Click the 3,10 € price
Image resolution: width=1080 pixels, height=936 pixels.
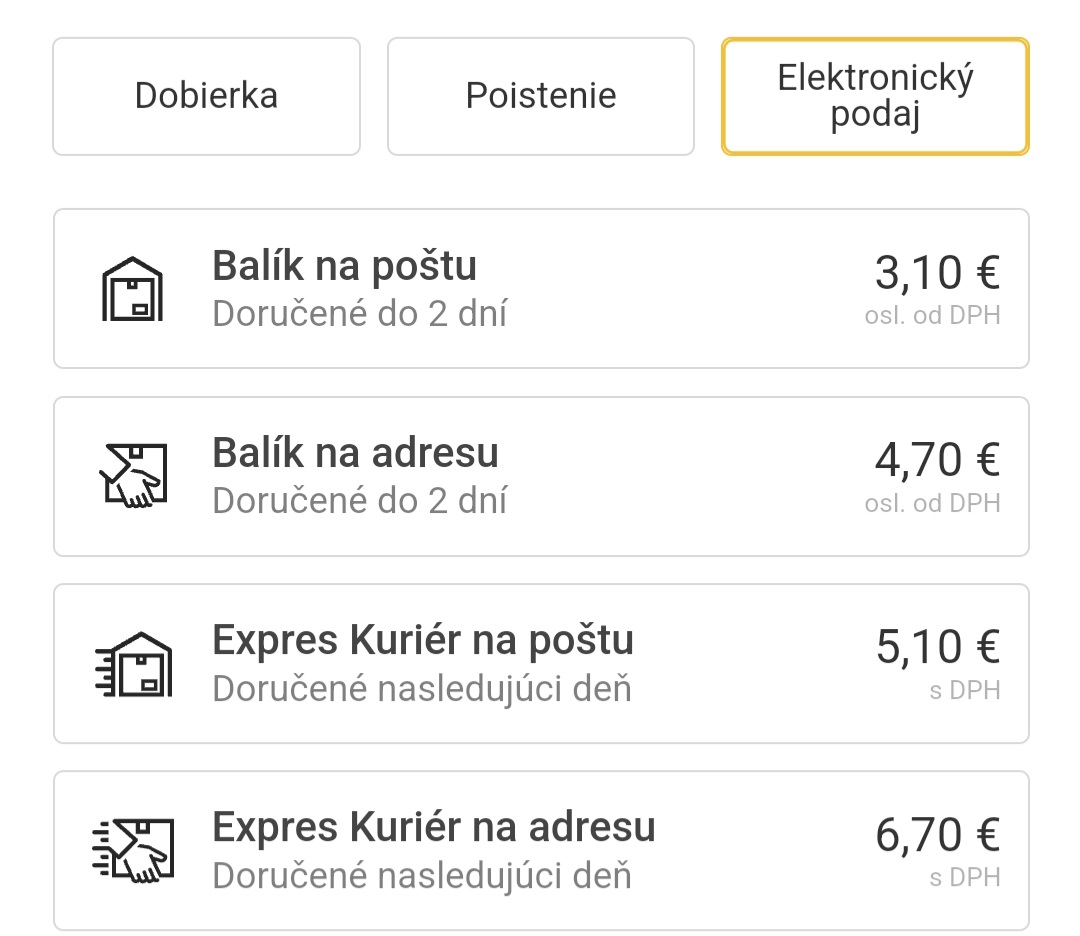[x=937, y=272]
